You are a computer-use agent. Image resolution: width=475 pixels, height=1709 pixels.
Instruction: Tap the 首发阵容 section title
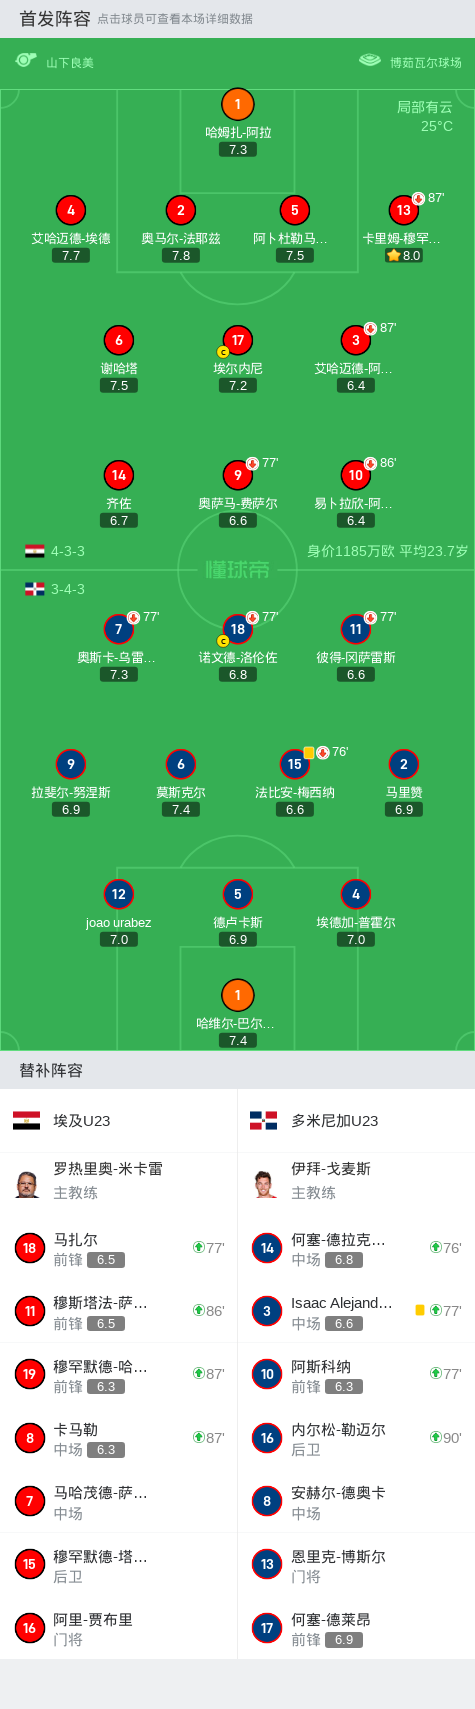pos(55,18)
